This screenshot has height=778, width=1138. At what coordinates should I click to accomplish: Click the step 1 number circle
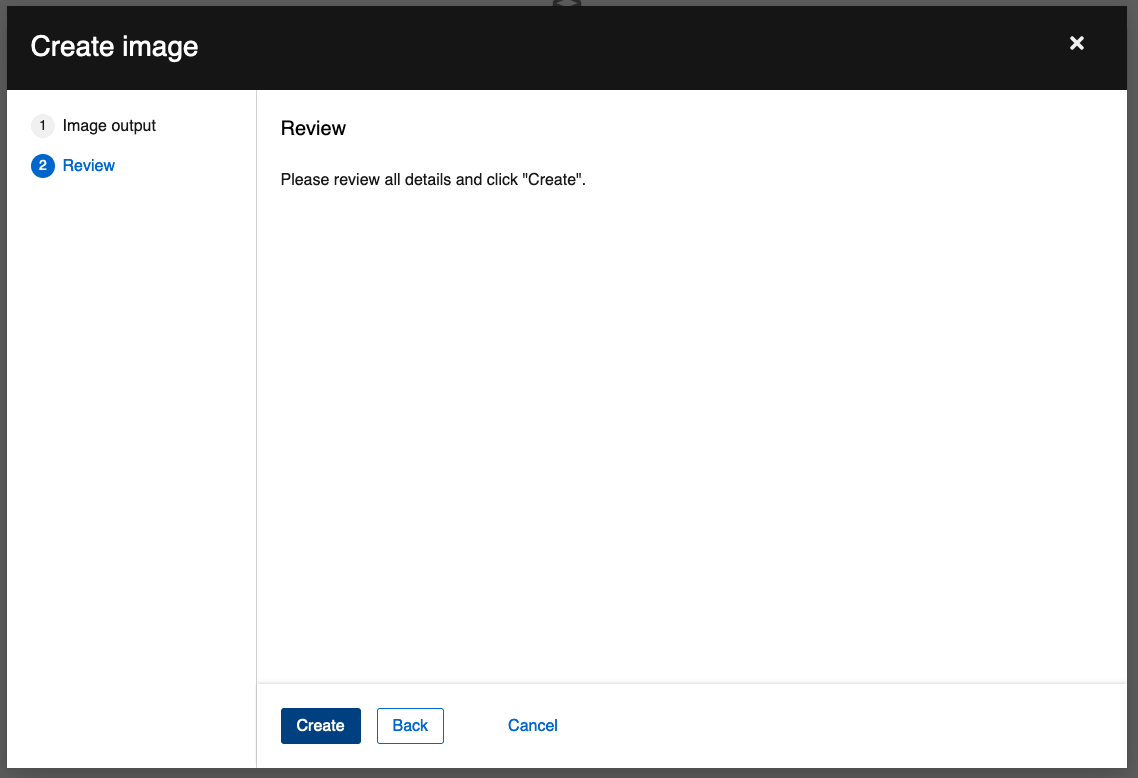click(42, 126)
